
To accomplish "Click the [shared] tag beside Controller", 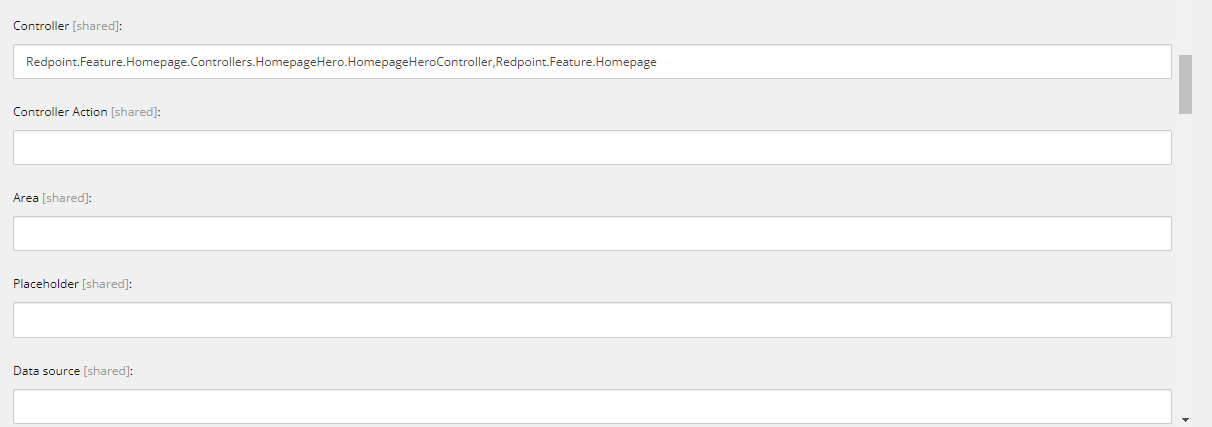I will pyautogui.click(x=94, y=26).
